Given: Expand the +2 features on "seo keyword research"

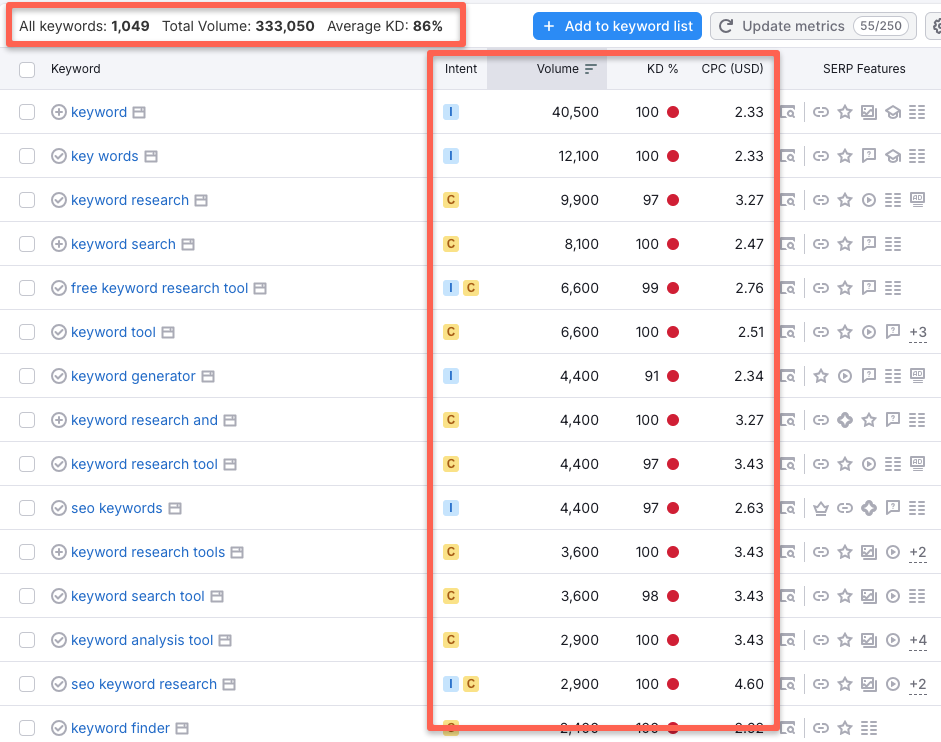Looking at the screenshot, I should click(919, 684).
